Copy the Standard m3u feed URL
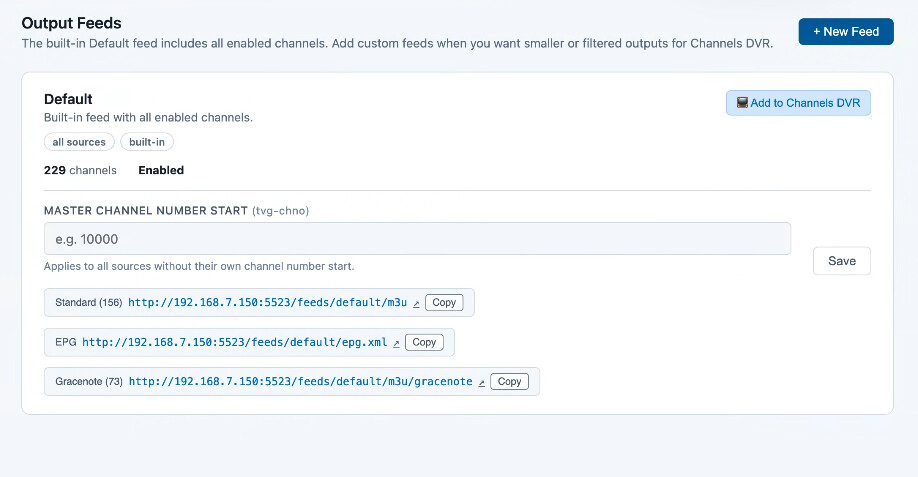918x477 pixels. (444, 302)
